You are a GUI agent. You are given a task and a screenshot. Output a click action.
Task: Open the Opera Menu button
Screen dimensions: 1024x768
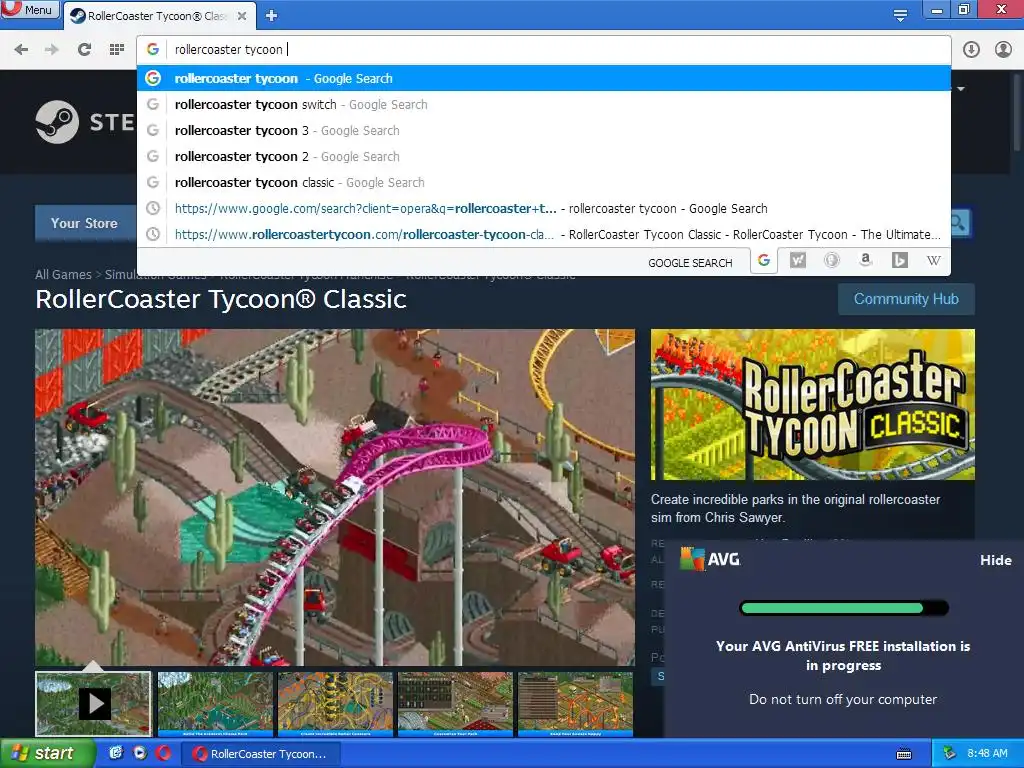click(x=29, y=10)
